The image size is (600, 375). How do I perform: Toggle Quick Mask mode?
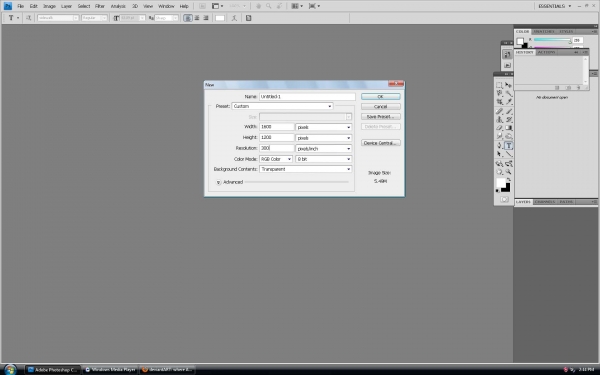504,199
